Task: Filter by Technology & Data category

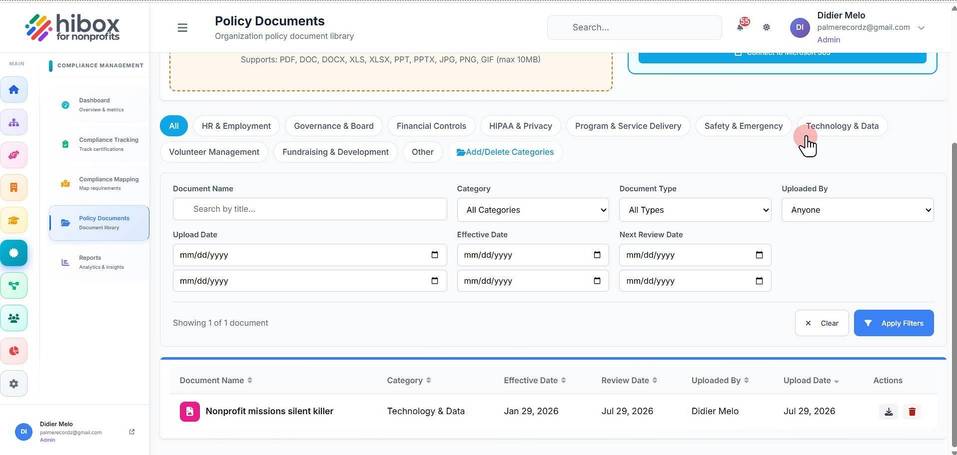Action: click(x=842, y=126)
